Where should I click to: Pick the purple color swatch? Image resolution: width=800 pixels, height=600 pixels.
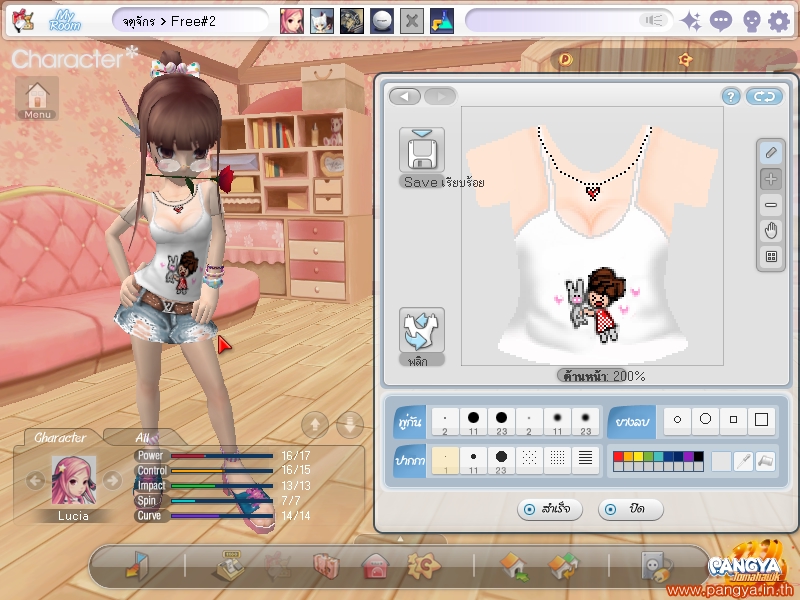click(x=688, y=456)
